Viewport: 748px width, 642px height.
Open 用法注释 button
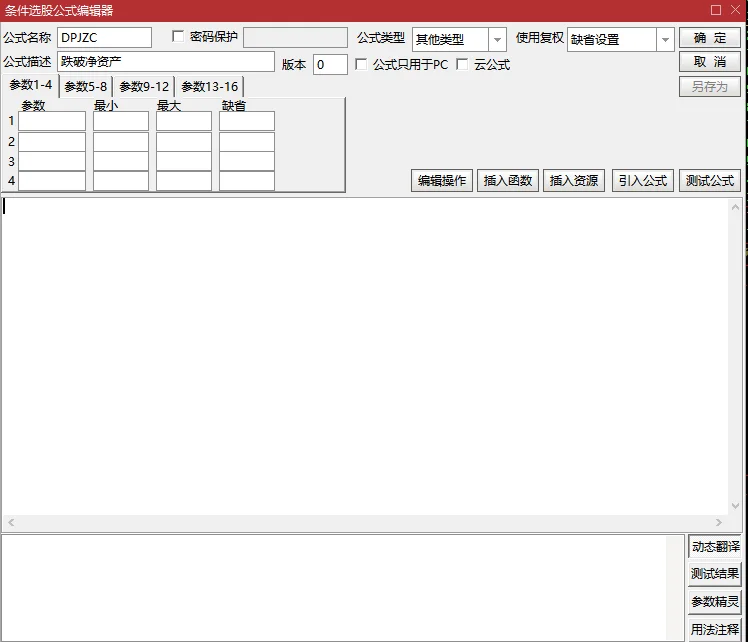pyautogui.click(x=715, y=630)
